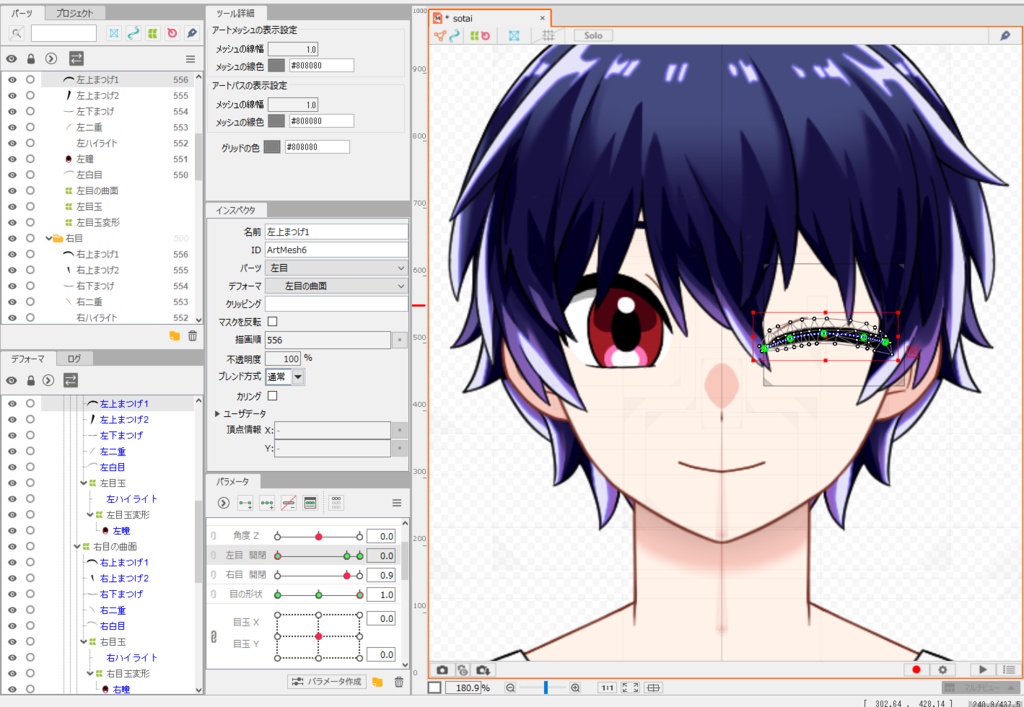Collapse 右目玉 in the Deformer tree

pos(84,642)
